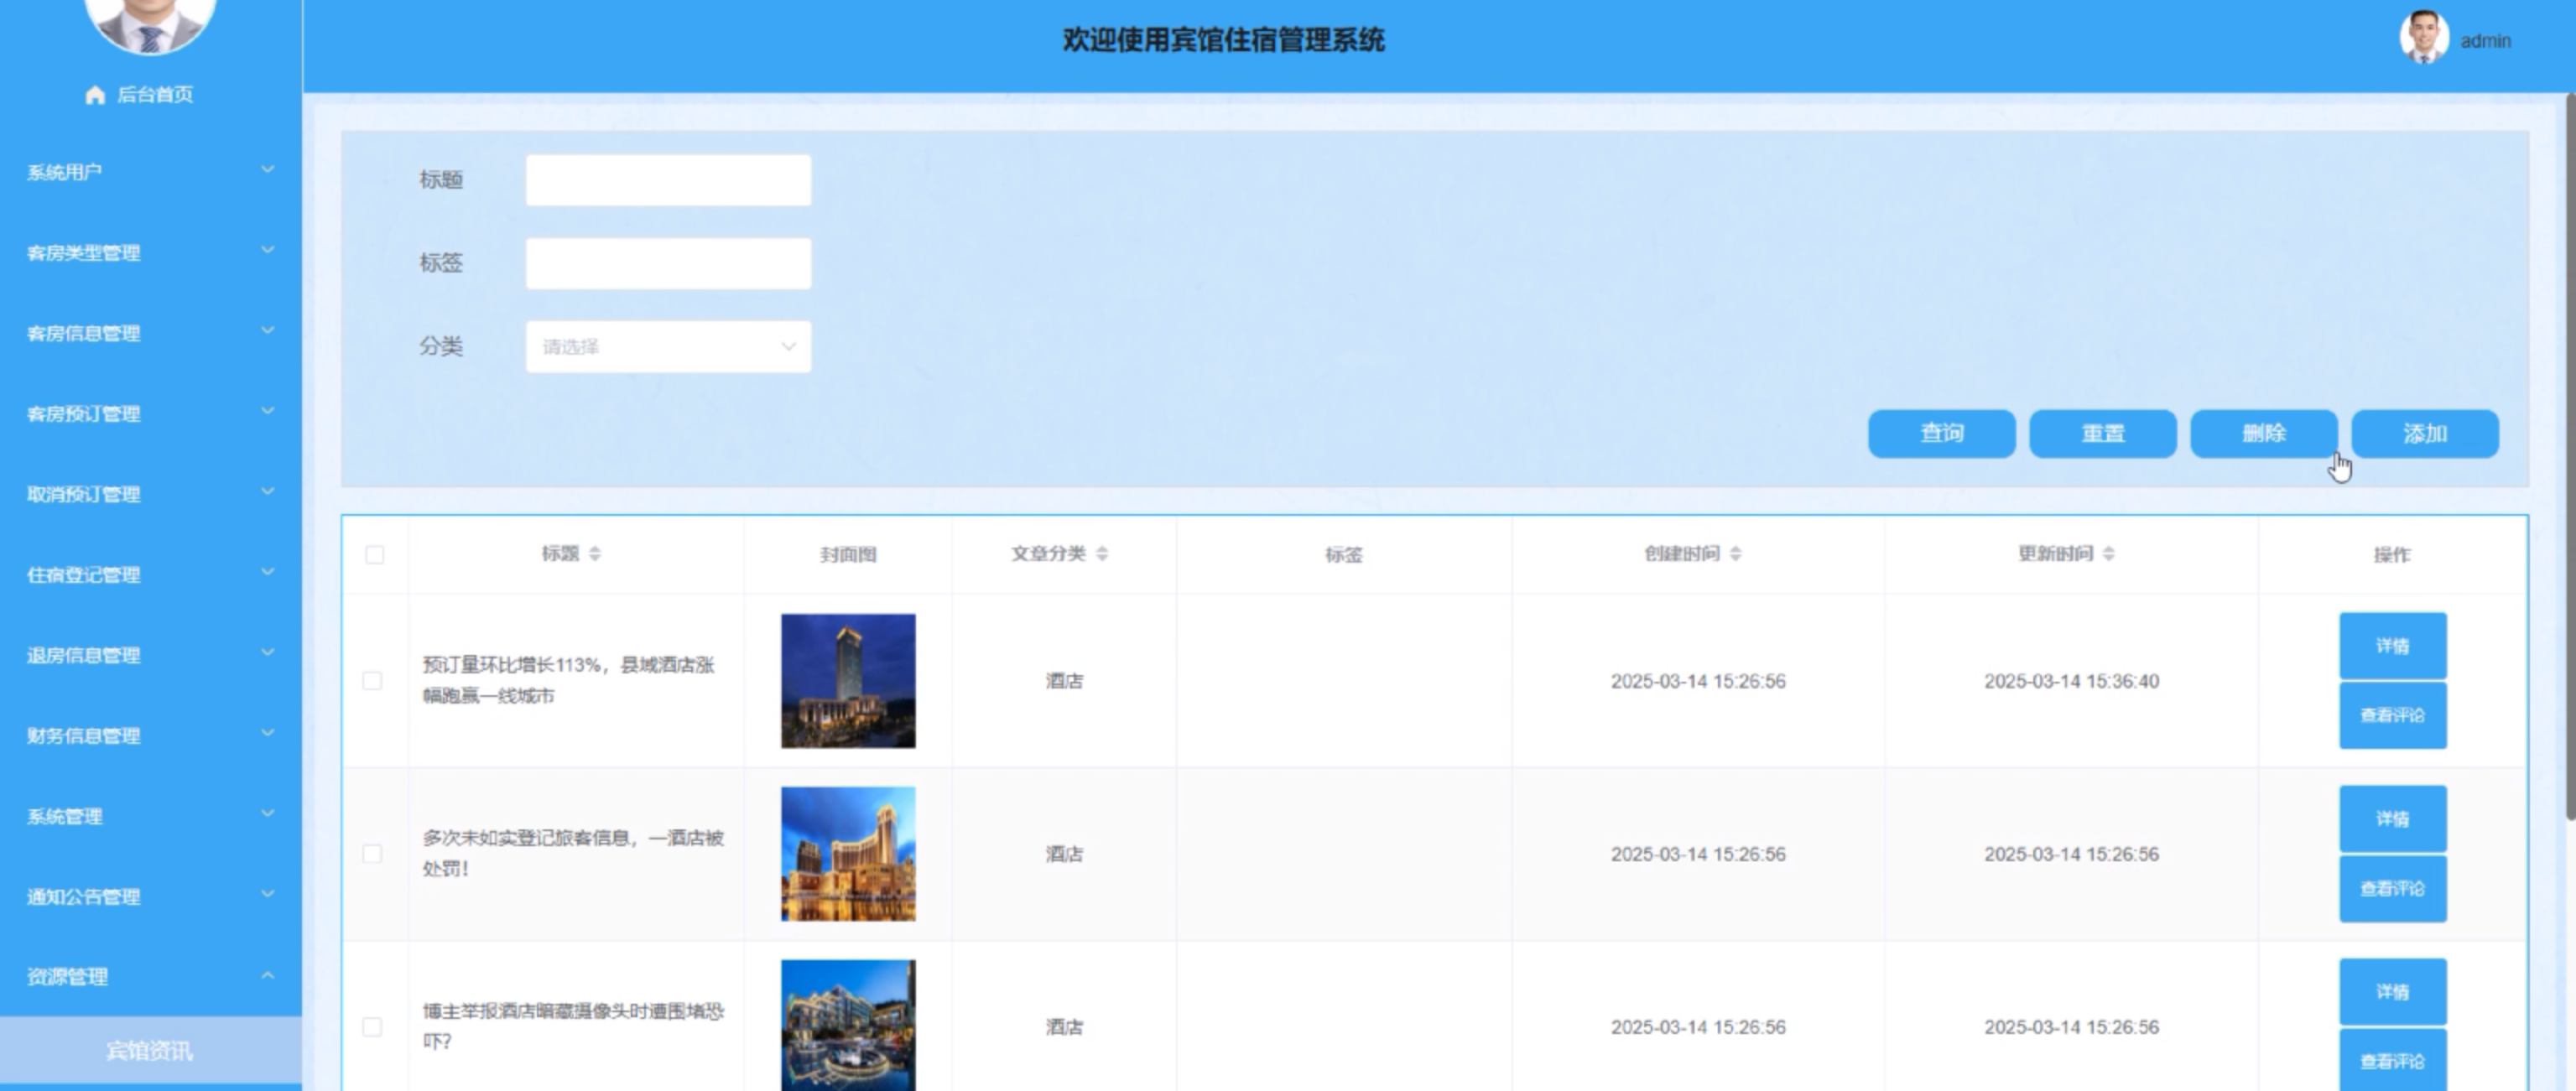2576x1091 pixels.
Task: Collapse the 资源管理 sidebar menu
Action: click(150, 977)
